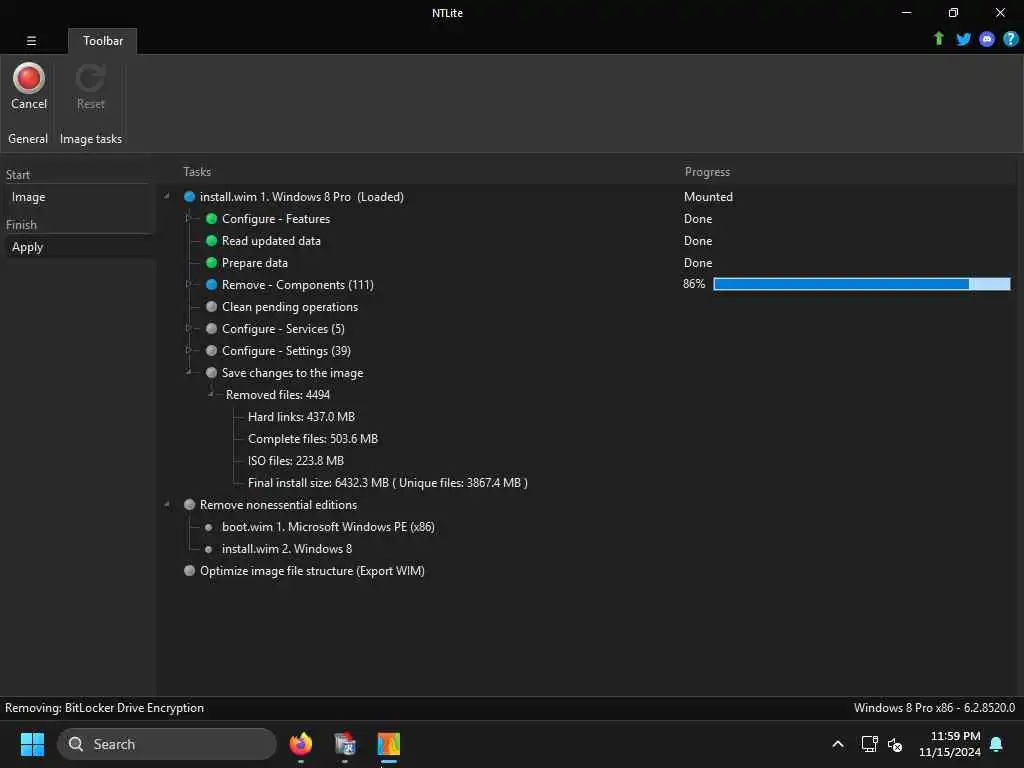Click green dot beside Read updated data
Screen dimensions: 1024x768
[211, 240]
